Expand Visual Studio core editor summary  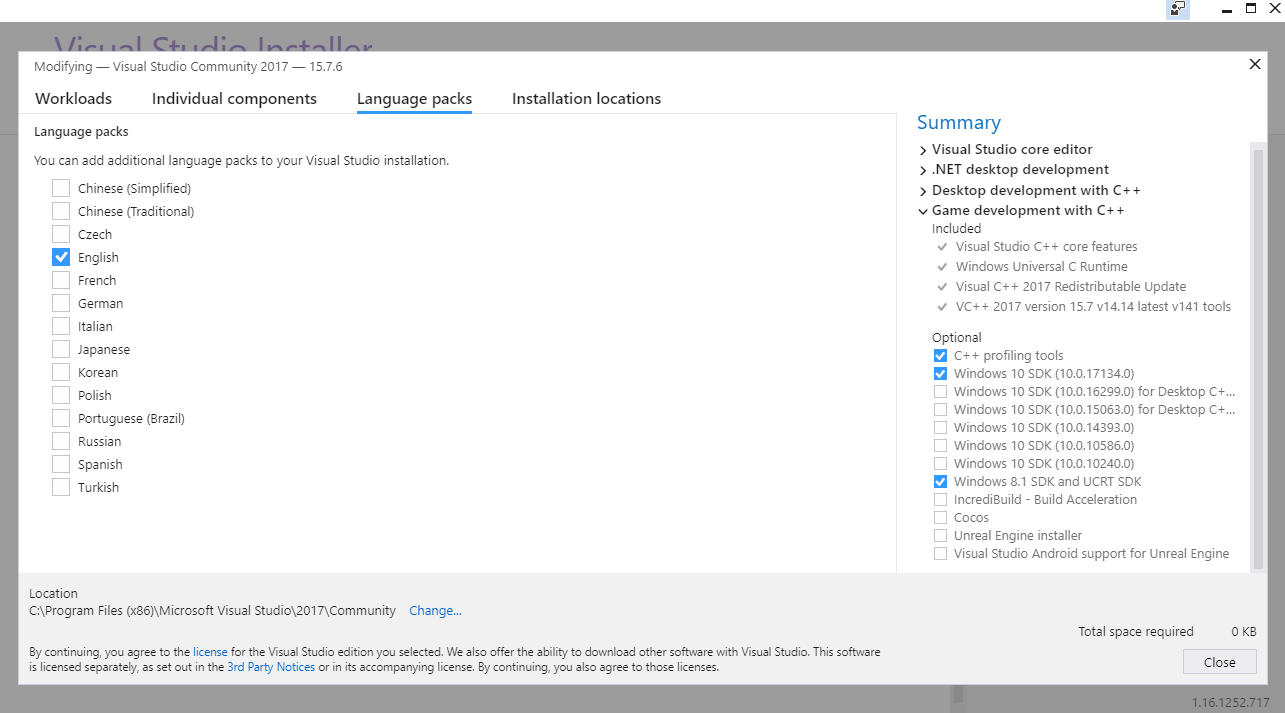tap(923, 150)
